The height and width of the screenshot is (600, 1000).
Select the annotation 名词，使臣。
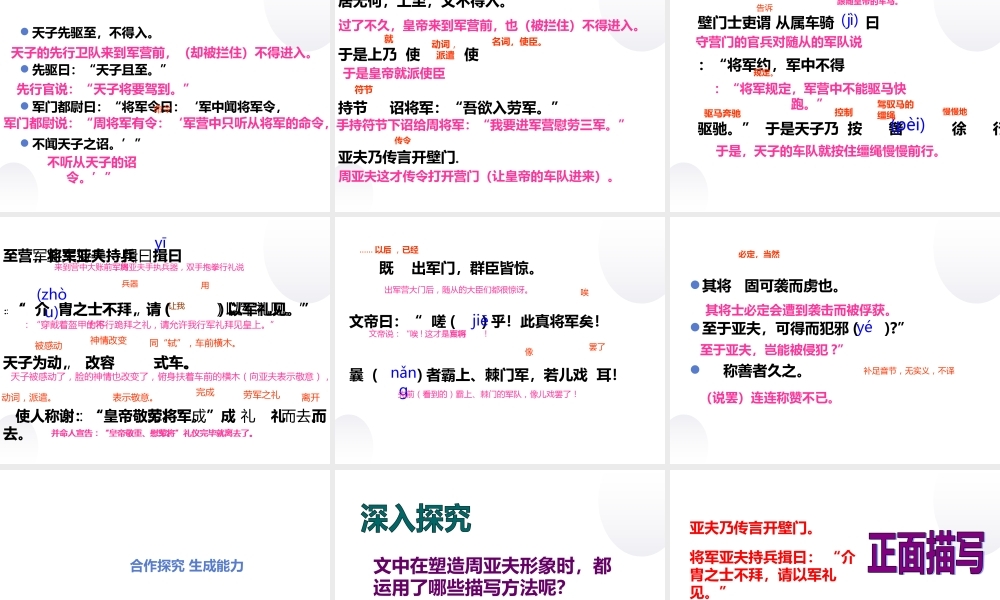click(517, 41)
